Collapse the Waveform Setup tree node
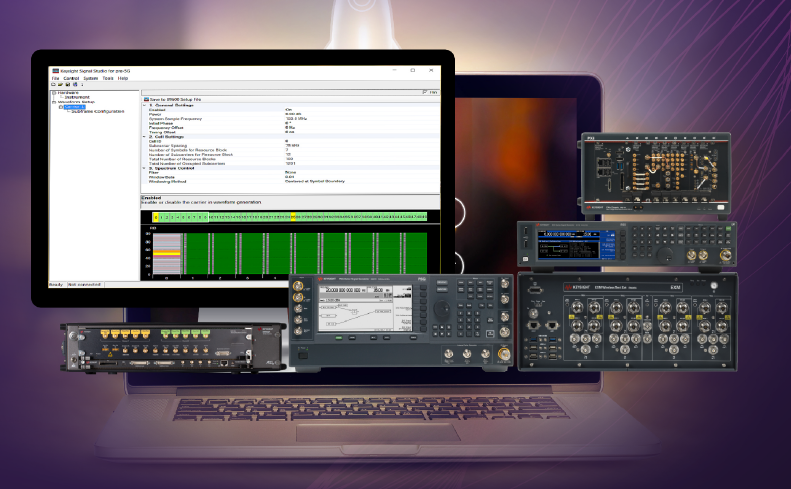Screen dimensions: 791x489 pyautogui.click(x=54, y=102)
